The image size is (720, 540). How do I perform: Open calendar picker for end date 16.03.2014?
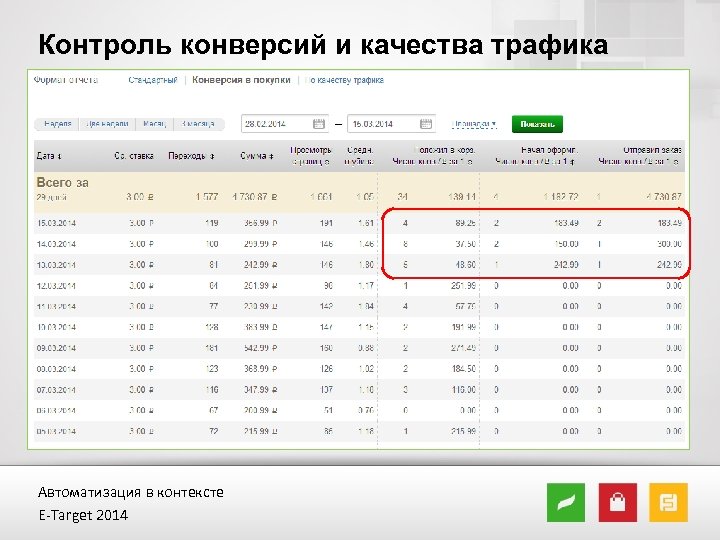(426, 124)
